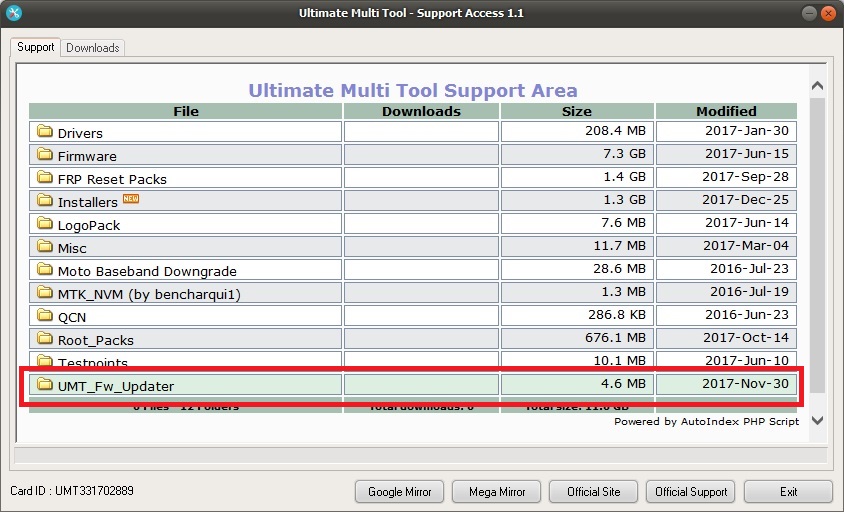Open the Installers folder link

tap(87, 202)
